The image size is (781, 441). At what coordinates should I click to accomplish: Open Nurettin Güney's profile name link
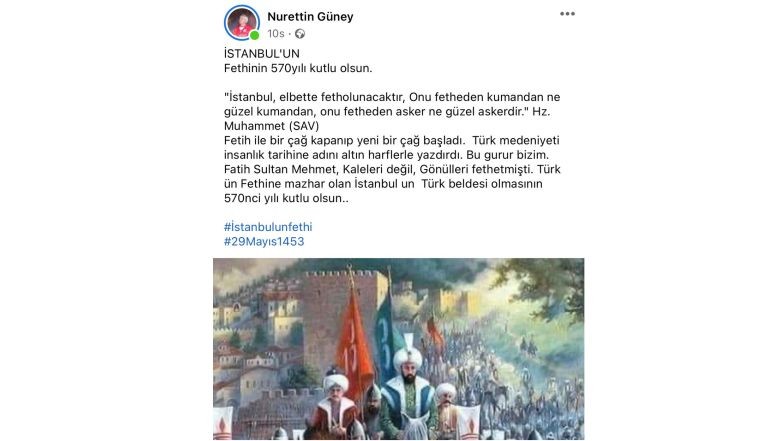(x=310, y=16)
